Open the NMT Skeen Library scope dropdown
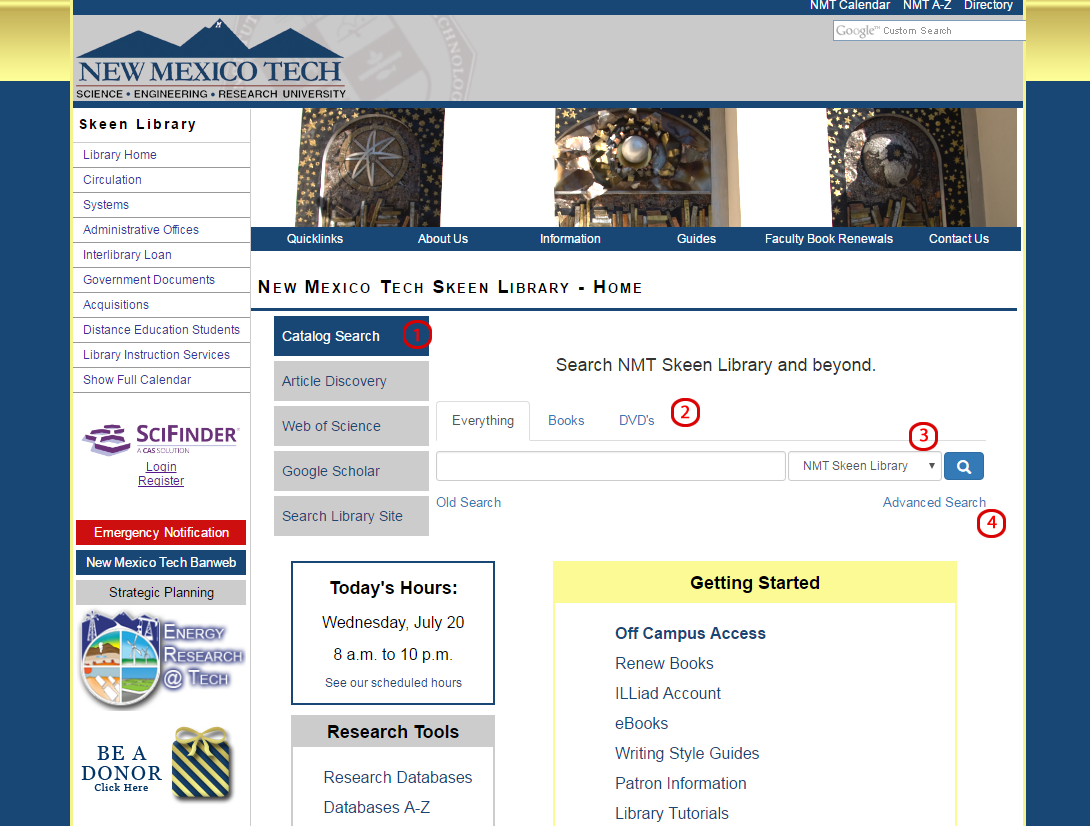The width and height of the screenshot is (1090, 826). (865, 466)
